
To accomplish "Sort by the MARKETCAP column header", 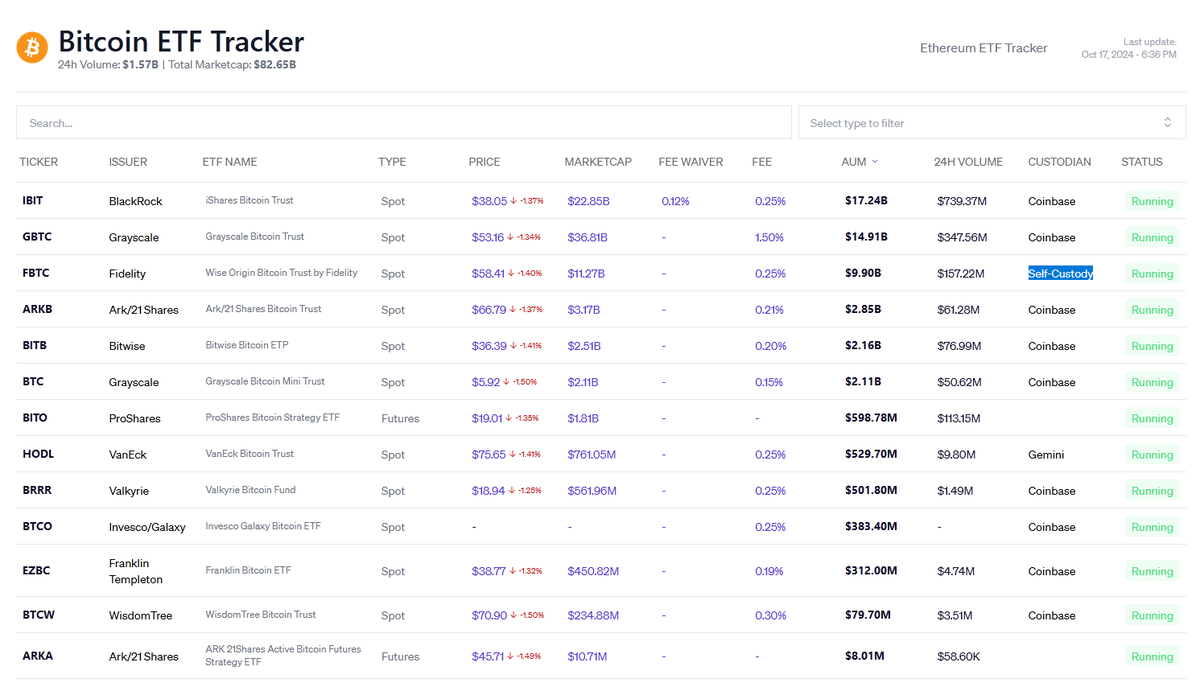I will tap(598, 162).
